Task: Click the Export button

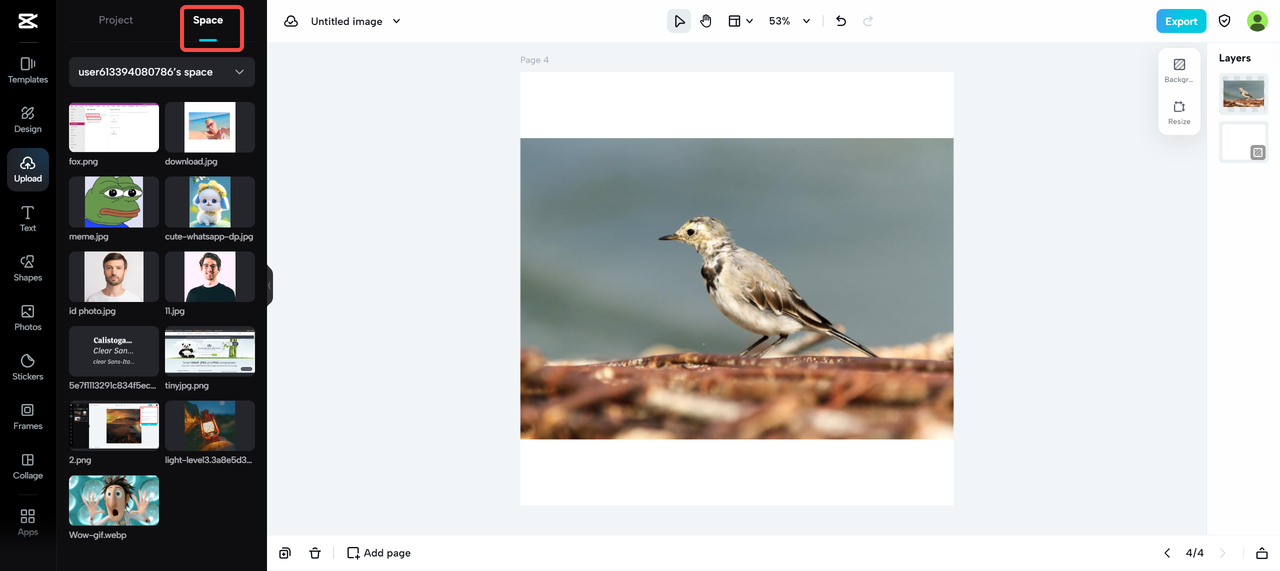Action: click(x=1181, y=21)
